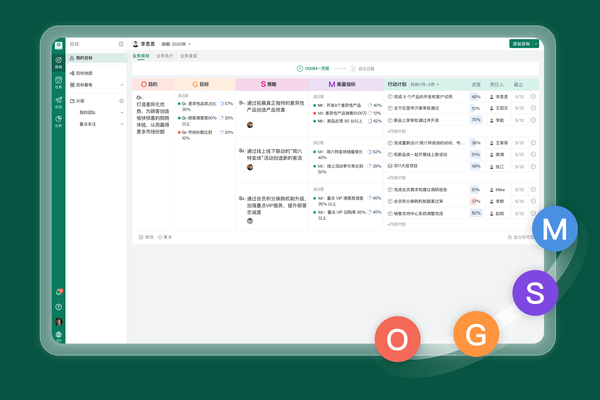Open the paper-plane icon in left rail

[x=58, y=102]
